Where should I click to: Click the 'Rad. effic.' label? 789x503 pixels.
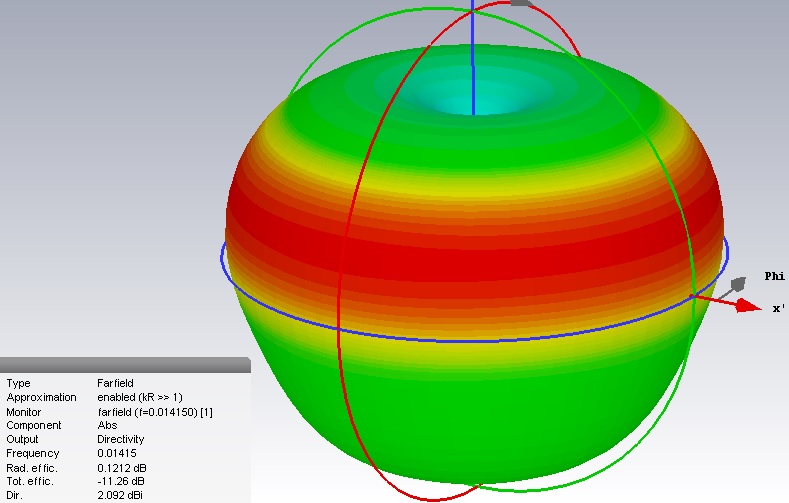point(32,468)
